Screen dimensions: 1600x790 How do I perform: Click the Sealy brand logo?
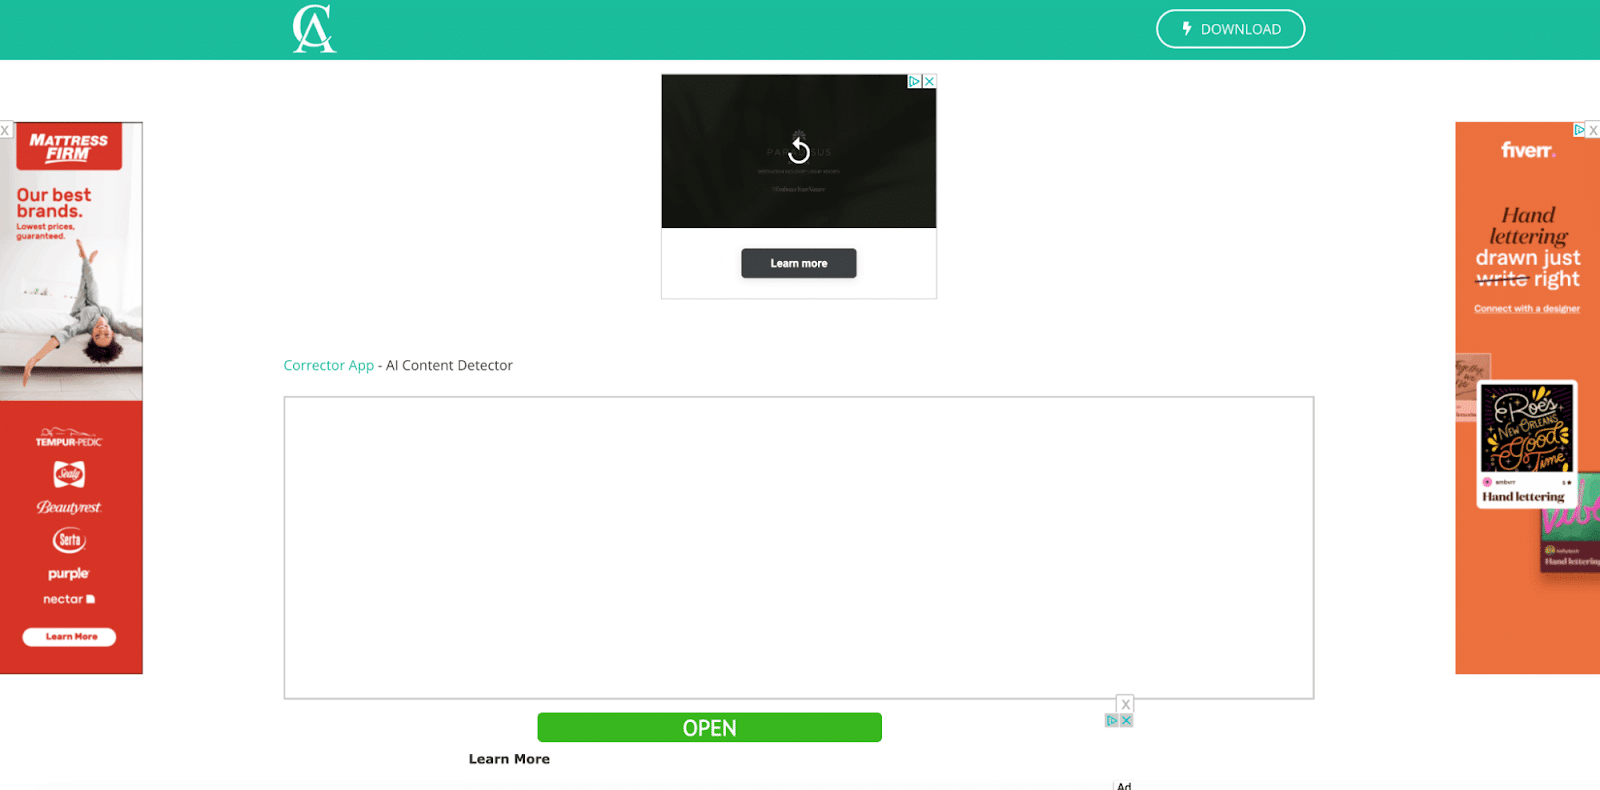click(x=69, y=474)
